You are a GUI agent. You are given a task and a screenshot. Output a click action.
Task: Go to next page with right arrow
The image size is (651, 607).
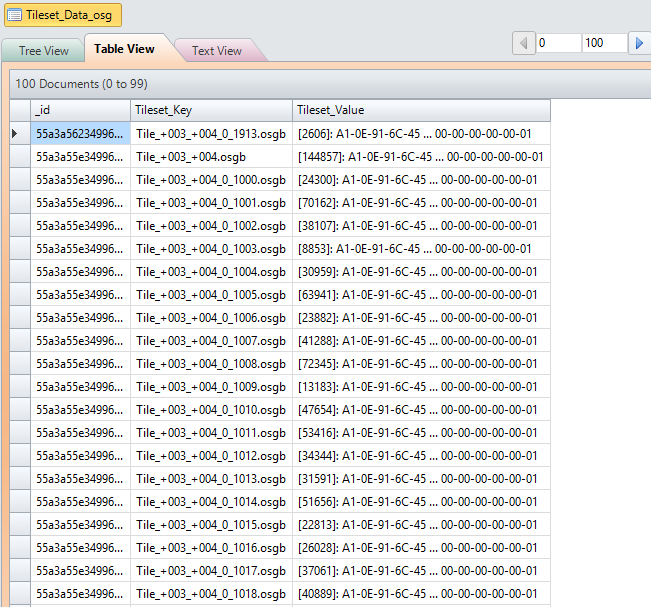(639, 43)
